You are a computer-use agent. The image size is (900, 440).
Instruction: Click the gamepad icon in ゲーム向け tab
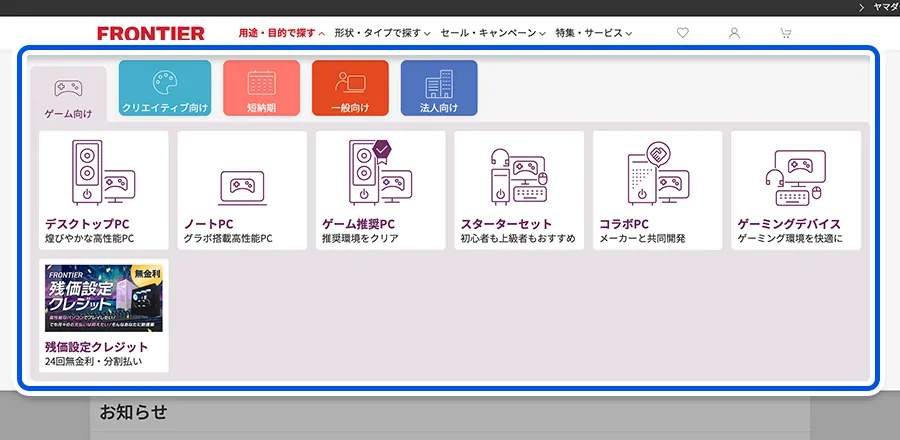click(68, 88)
